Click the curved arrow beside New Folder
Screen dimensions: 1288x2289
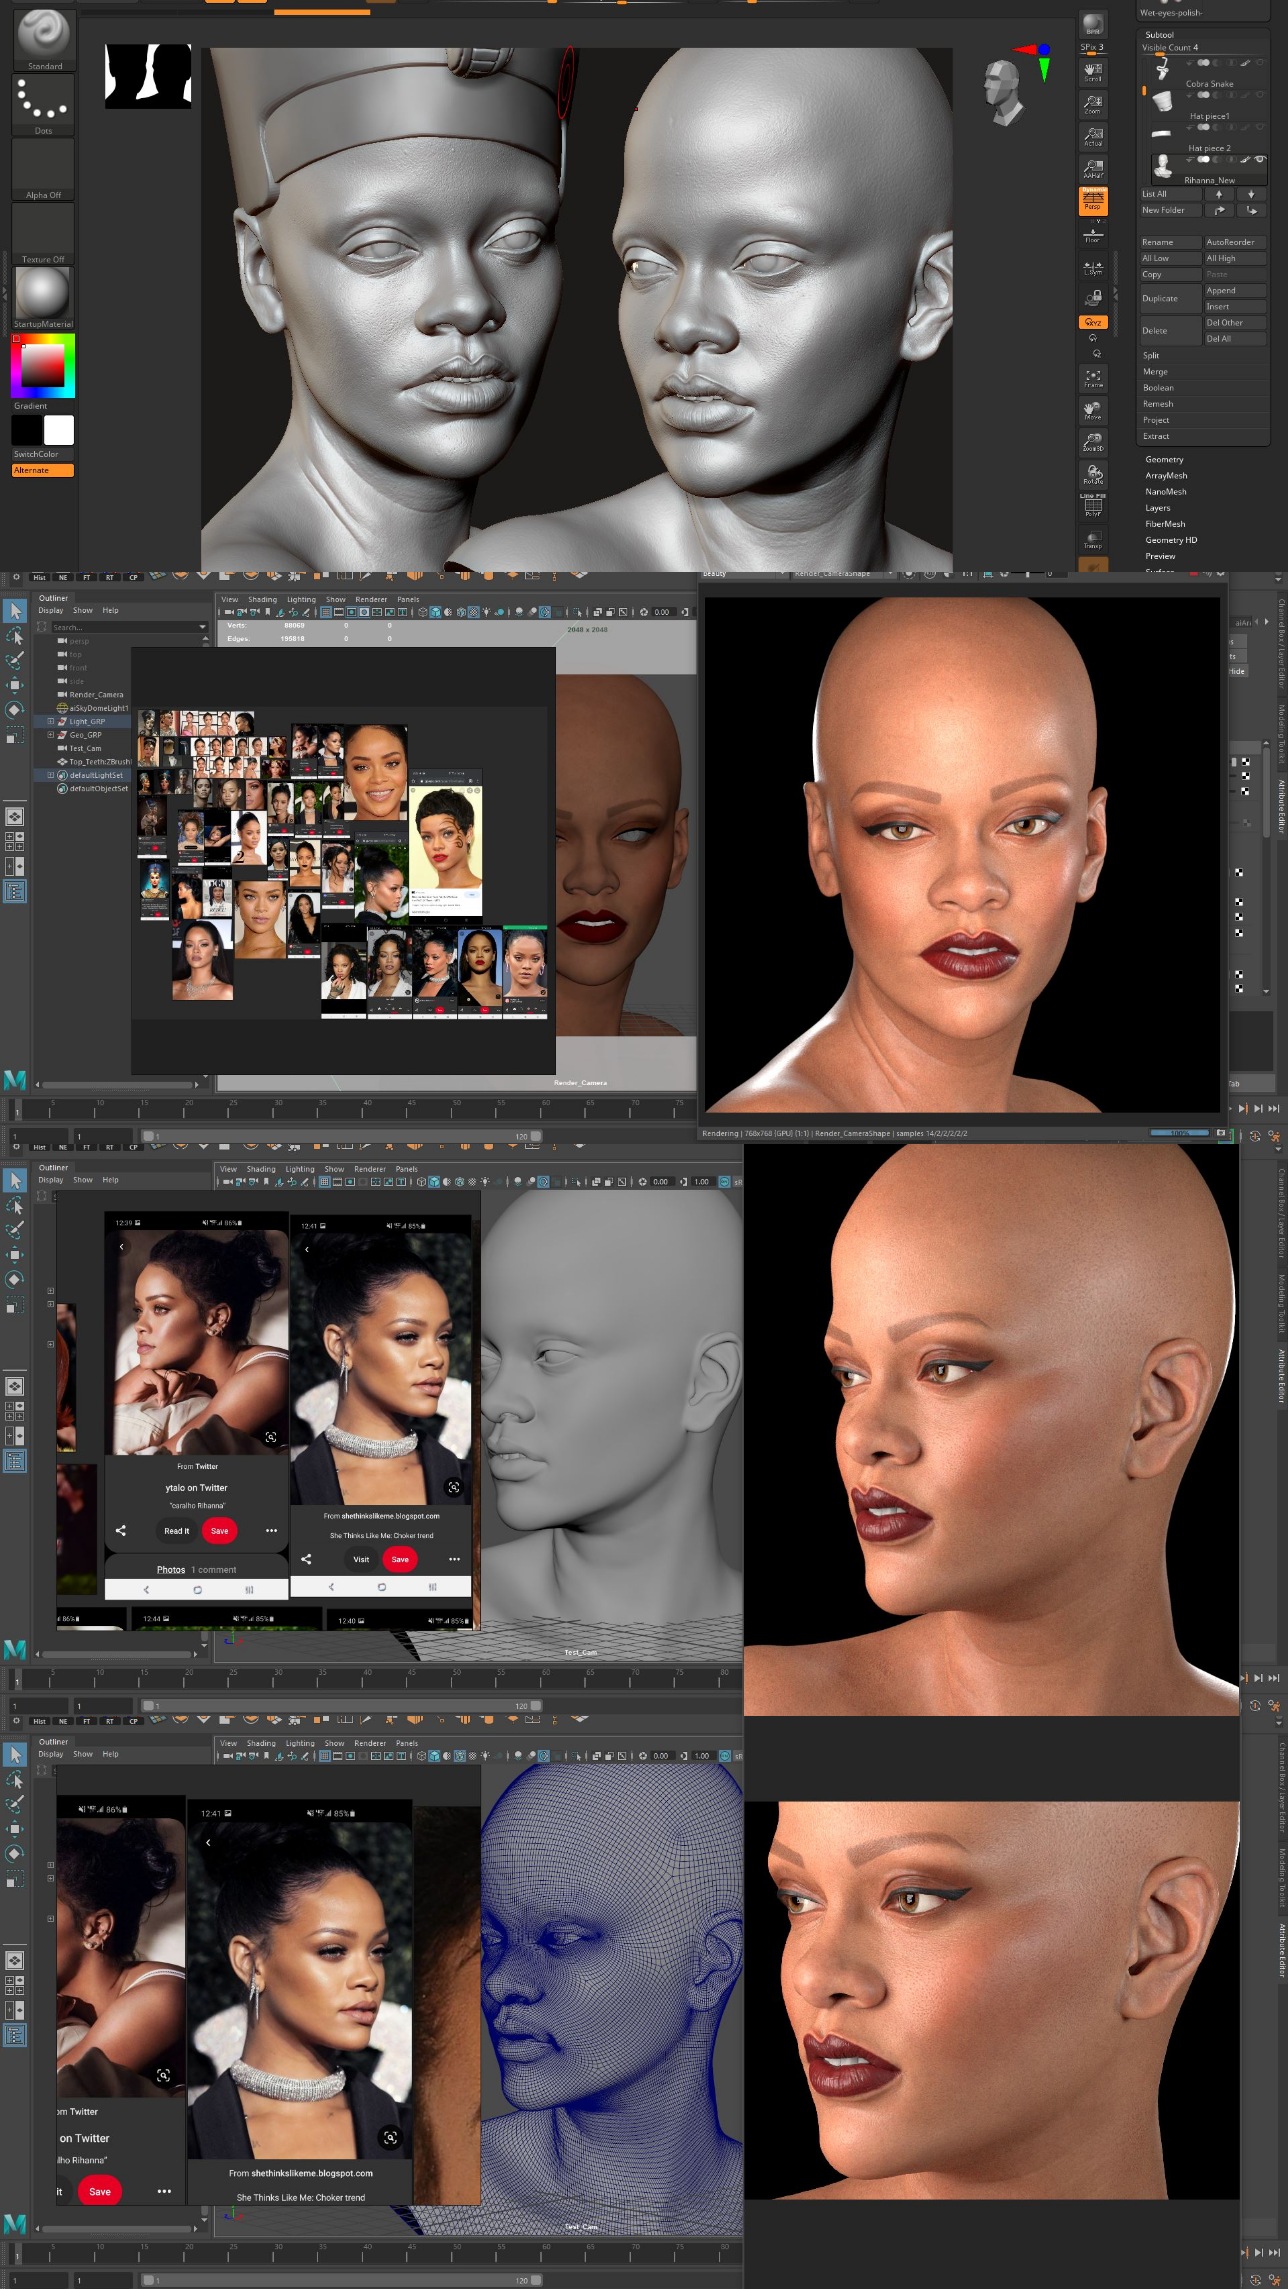(x=1219, y=210)
